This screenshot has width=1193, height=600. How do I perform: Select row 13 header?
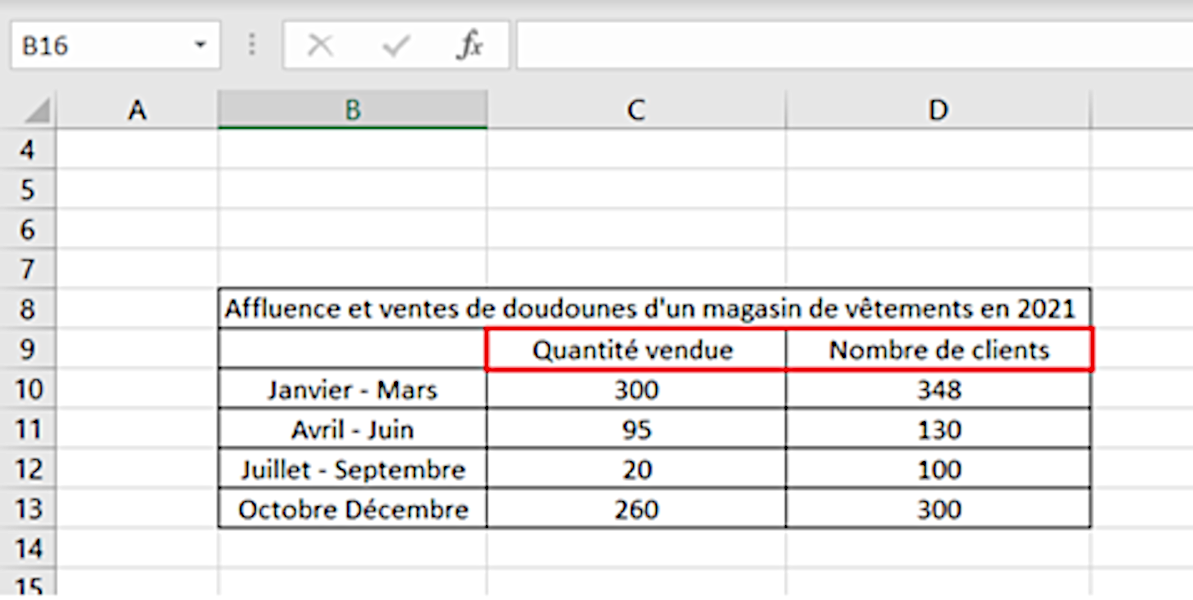pyautogui.click(x=27, y=509)
